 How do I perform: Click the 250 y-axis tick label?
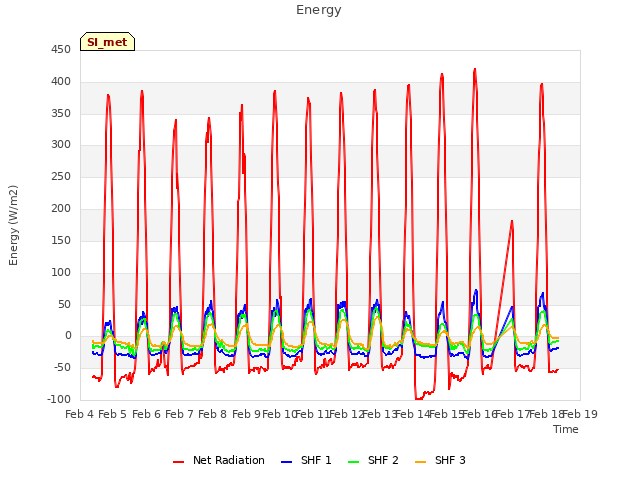click(x=61, y=176)
